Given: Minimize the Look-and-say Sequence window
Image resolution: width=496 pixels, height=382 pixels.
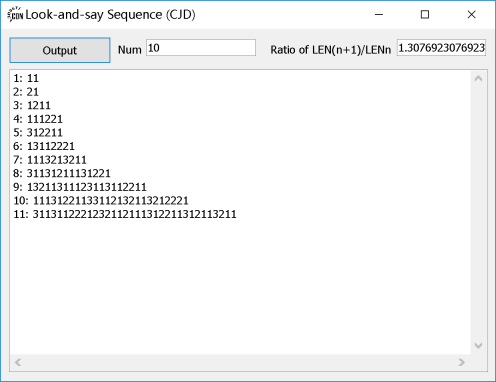Looking at the screenshot, I should click(379, 15).
